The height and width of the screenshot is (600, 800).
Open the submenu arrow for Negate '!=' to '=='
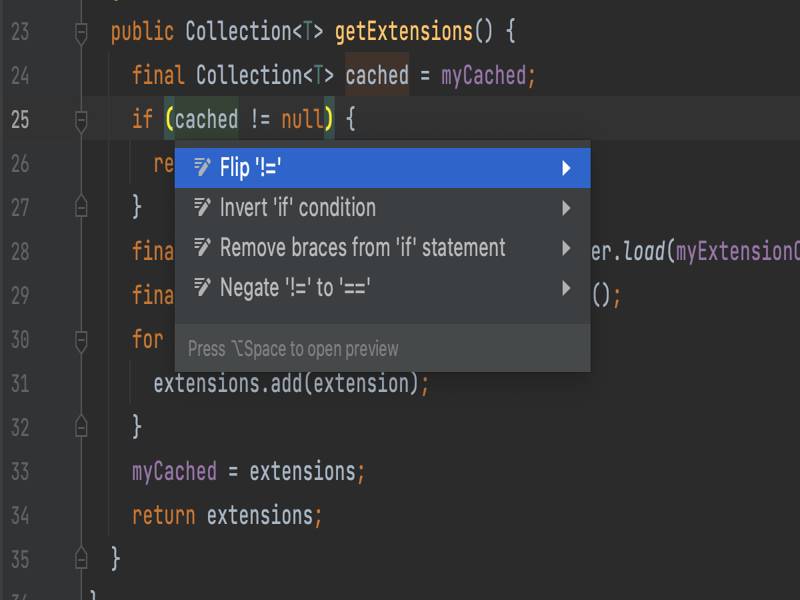[566, 288]
